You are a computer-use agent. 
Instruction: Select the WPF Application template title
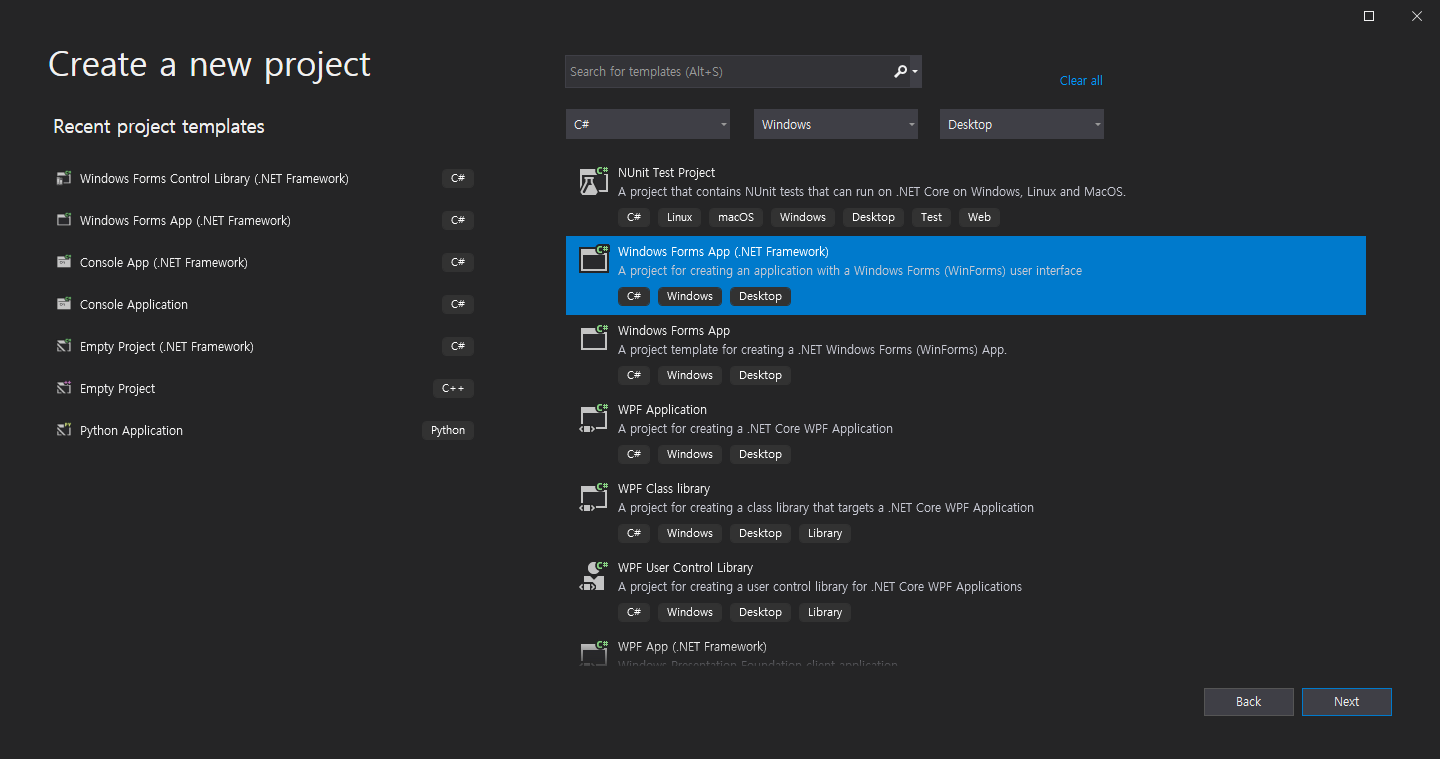[663, 410]
